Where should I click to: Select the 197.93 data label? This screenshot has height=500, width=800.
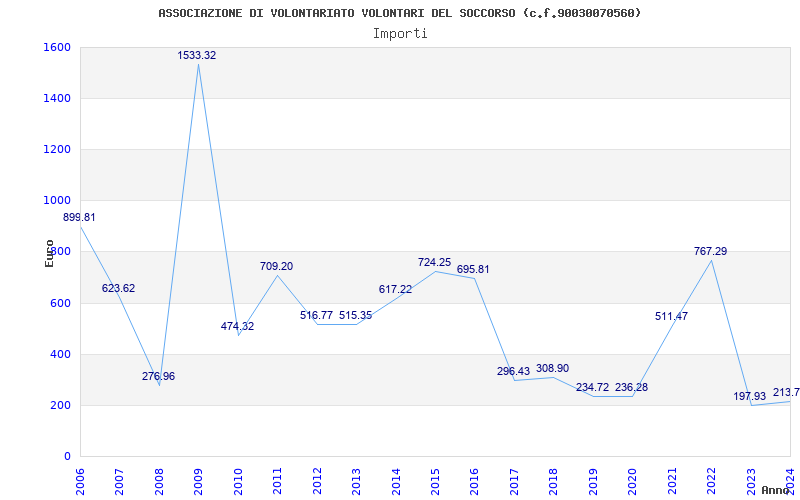click(750, 396)
